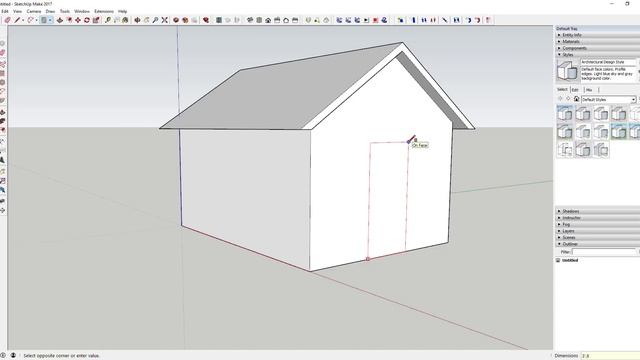Select the Move tool
The height and width of the screenshot is (360, 640).
tap(78, 20)
